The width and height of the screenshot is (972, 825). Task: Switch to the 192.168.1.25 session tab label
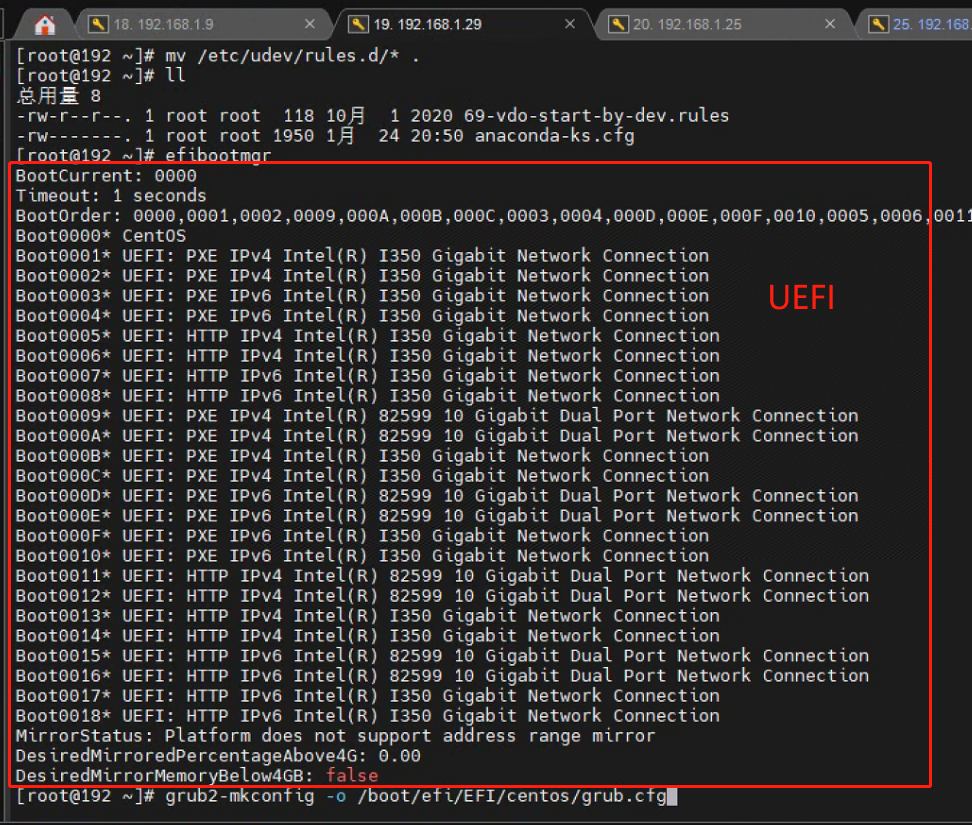[687, 24]
